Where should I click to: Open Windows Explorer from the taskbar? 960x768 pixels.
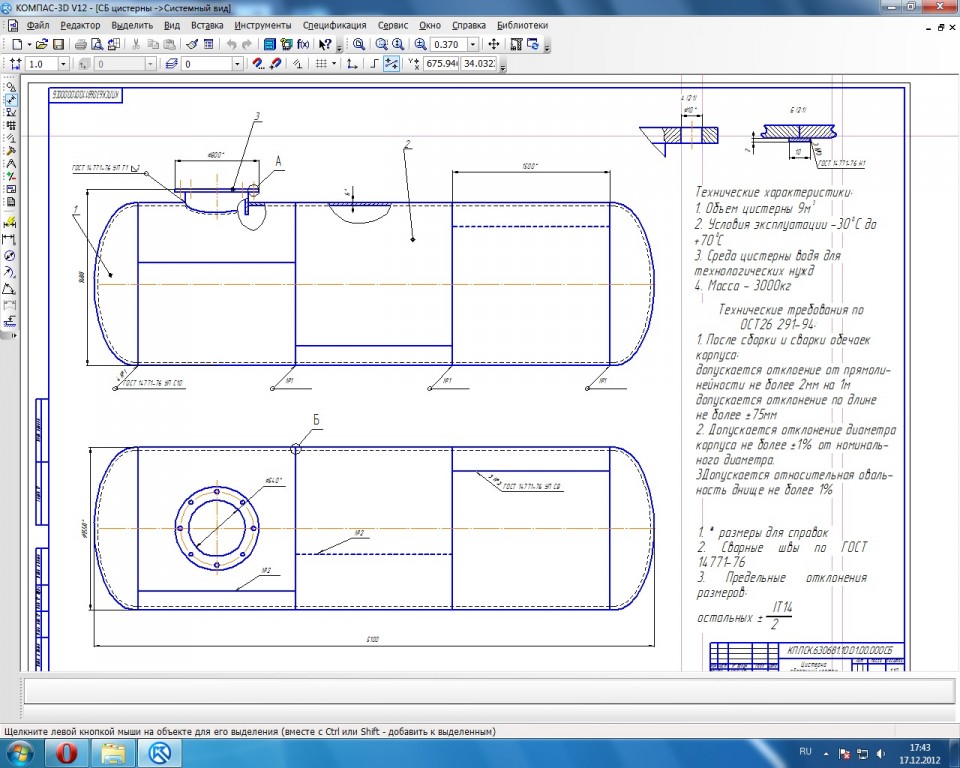pos(113,752)
